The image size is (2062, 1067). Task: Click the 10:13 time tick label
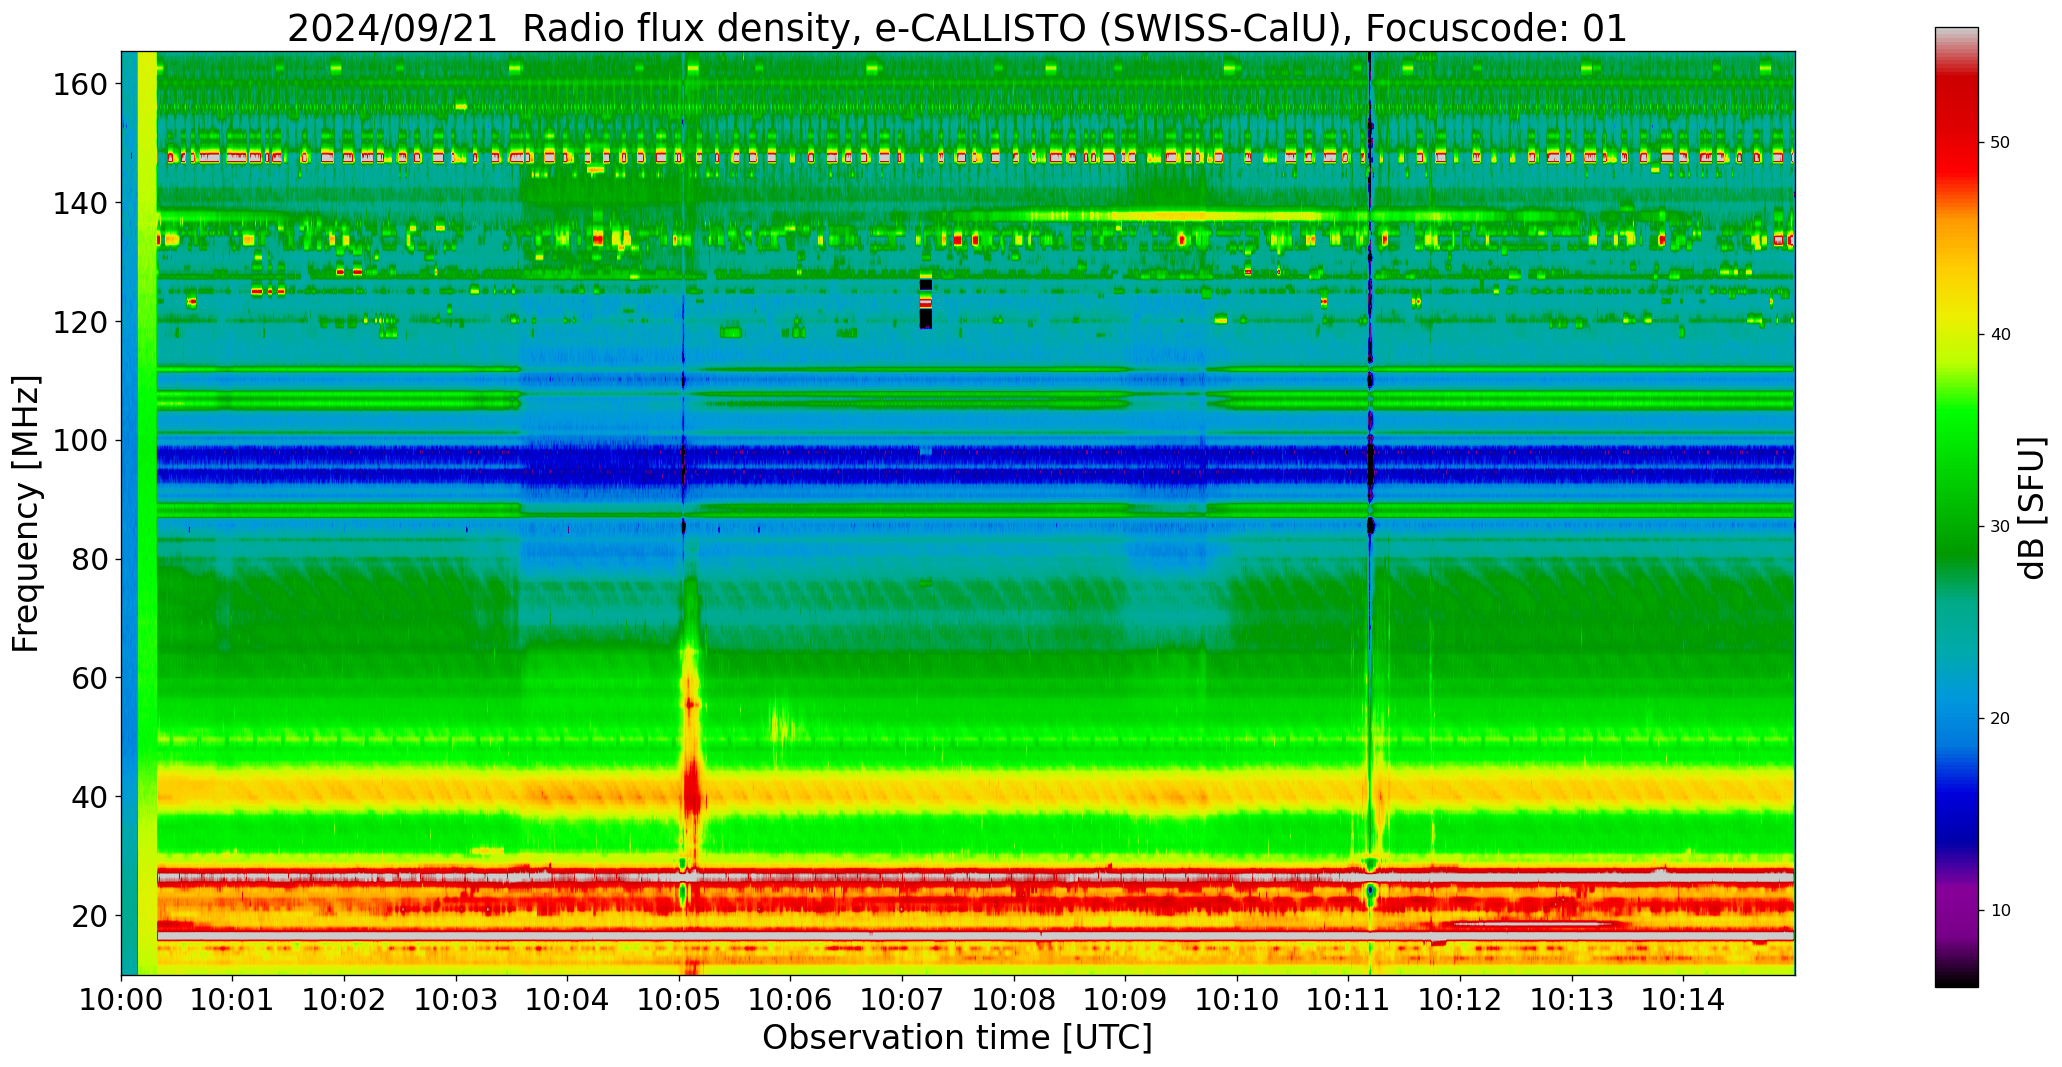click(1572, 998)
